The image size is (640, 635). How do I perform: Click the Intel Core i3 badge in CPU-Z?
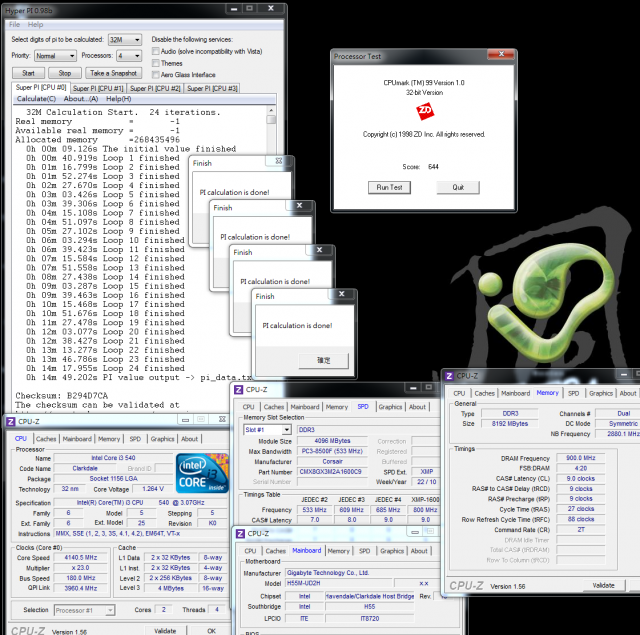pyautogui.click(x=202, y=473)
